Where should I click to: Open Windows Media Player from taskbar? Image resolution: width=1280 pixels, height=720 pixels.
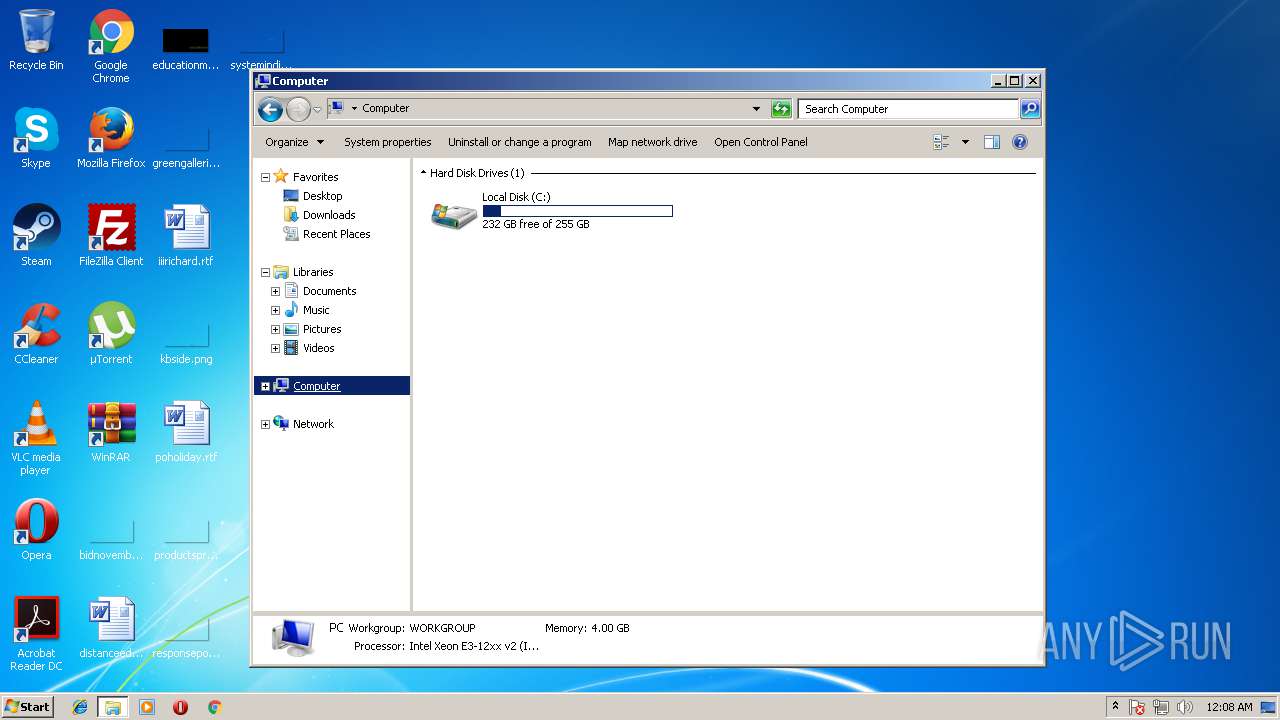pos(147,707)
